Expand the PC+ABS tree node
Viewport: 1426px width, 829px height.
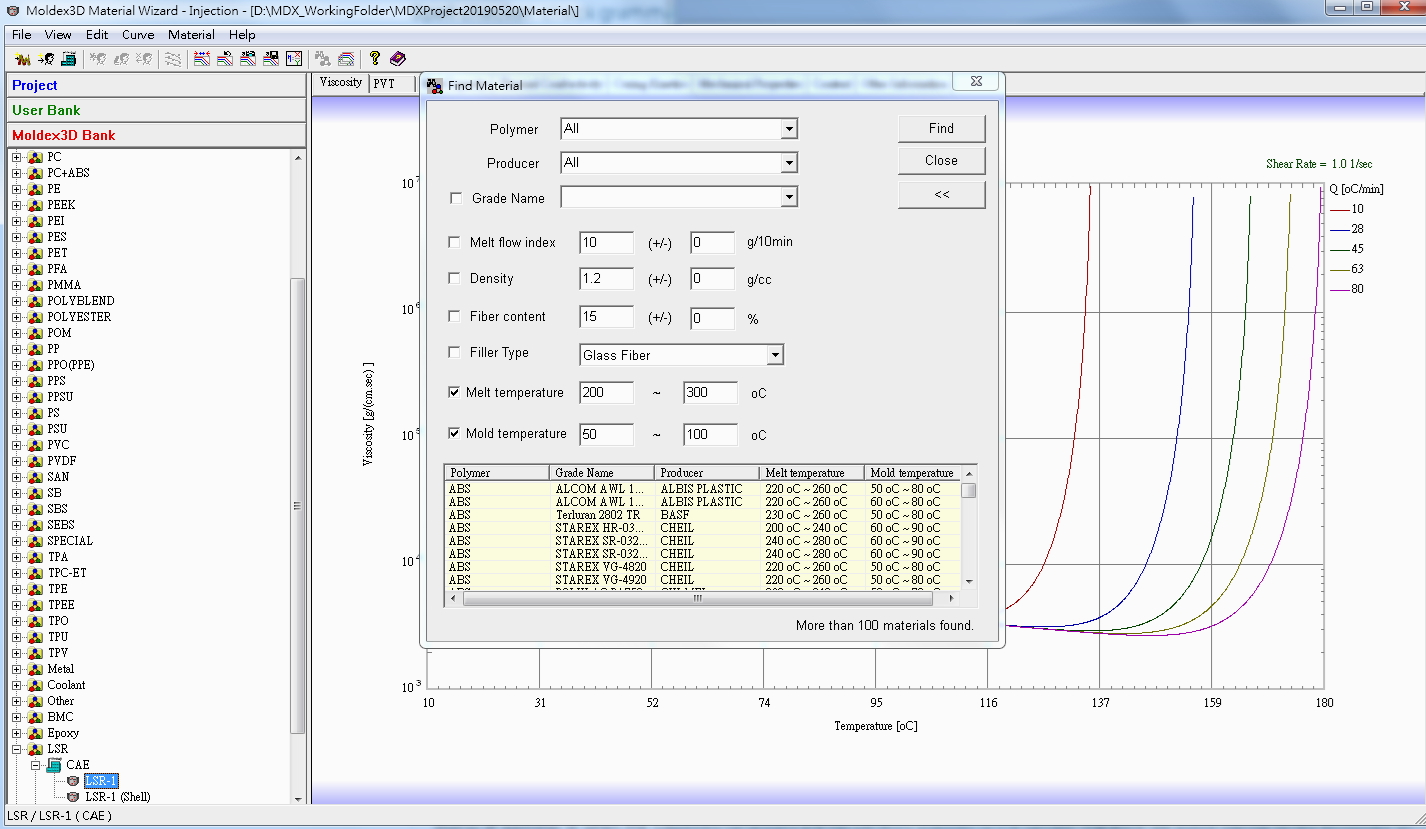(x=16, y=173)
